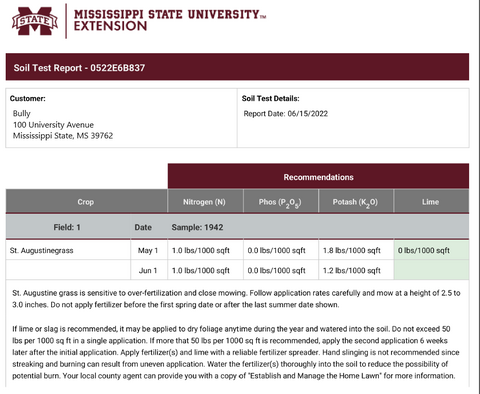The height and width of the screenshot is (394, 480).
Task: Click the Mississippi State M logo
Action: tap(35, 21)
